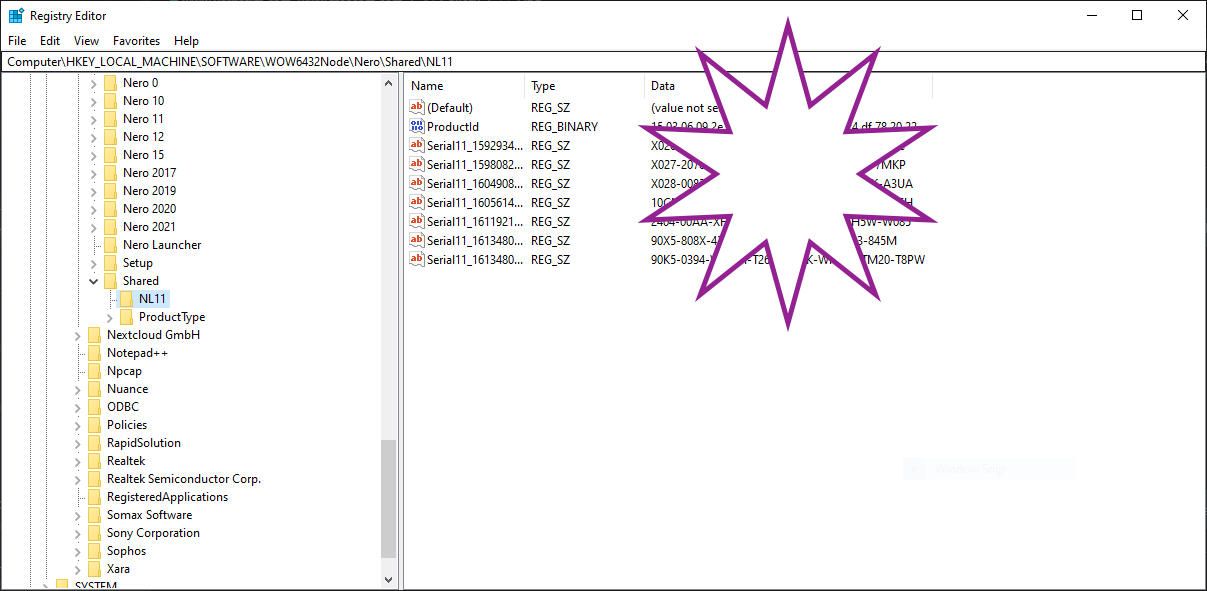Image resolution: width=1207 pixels, height=591 pixels.
Task: Collapse the Shared registry key
Action: [94, 281]
